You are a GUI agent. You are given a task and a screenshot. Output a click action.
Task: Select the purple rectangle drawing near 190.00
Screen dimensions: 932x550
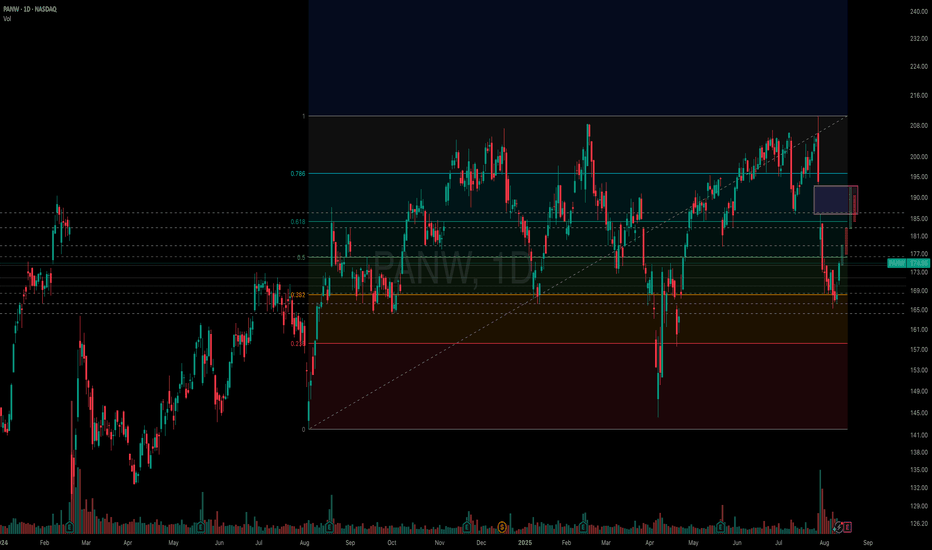pyautogui.click(x=836, y=200)
